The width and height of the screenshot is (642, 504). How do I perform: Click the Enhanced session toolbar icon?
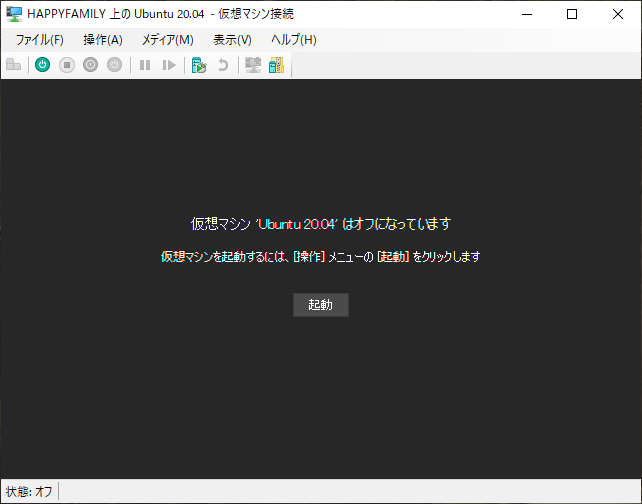pos(253,65)
